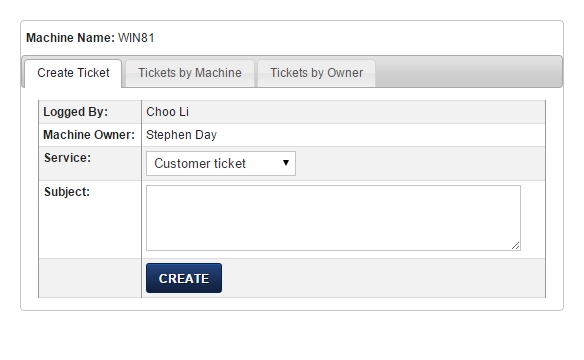
Task: Open the Tickets by Machine tab
Action: click(190, 73)
